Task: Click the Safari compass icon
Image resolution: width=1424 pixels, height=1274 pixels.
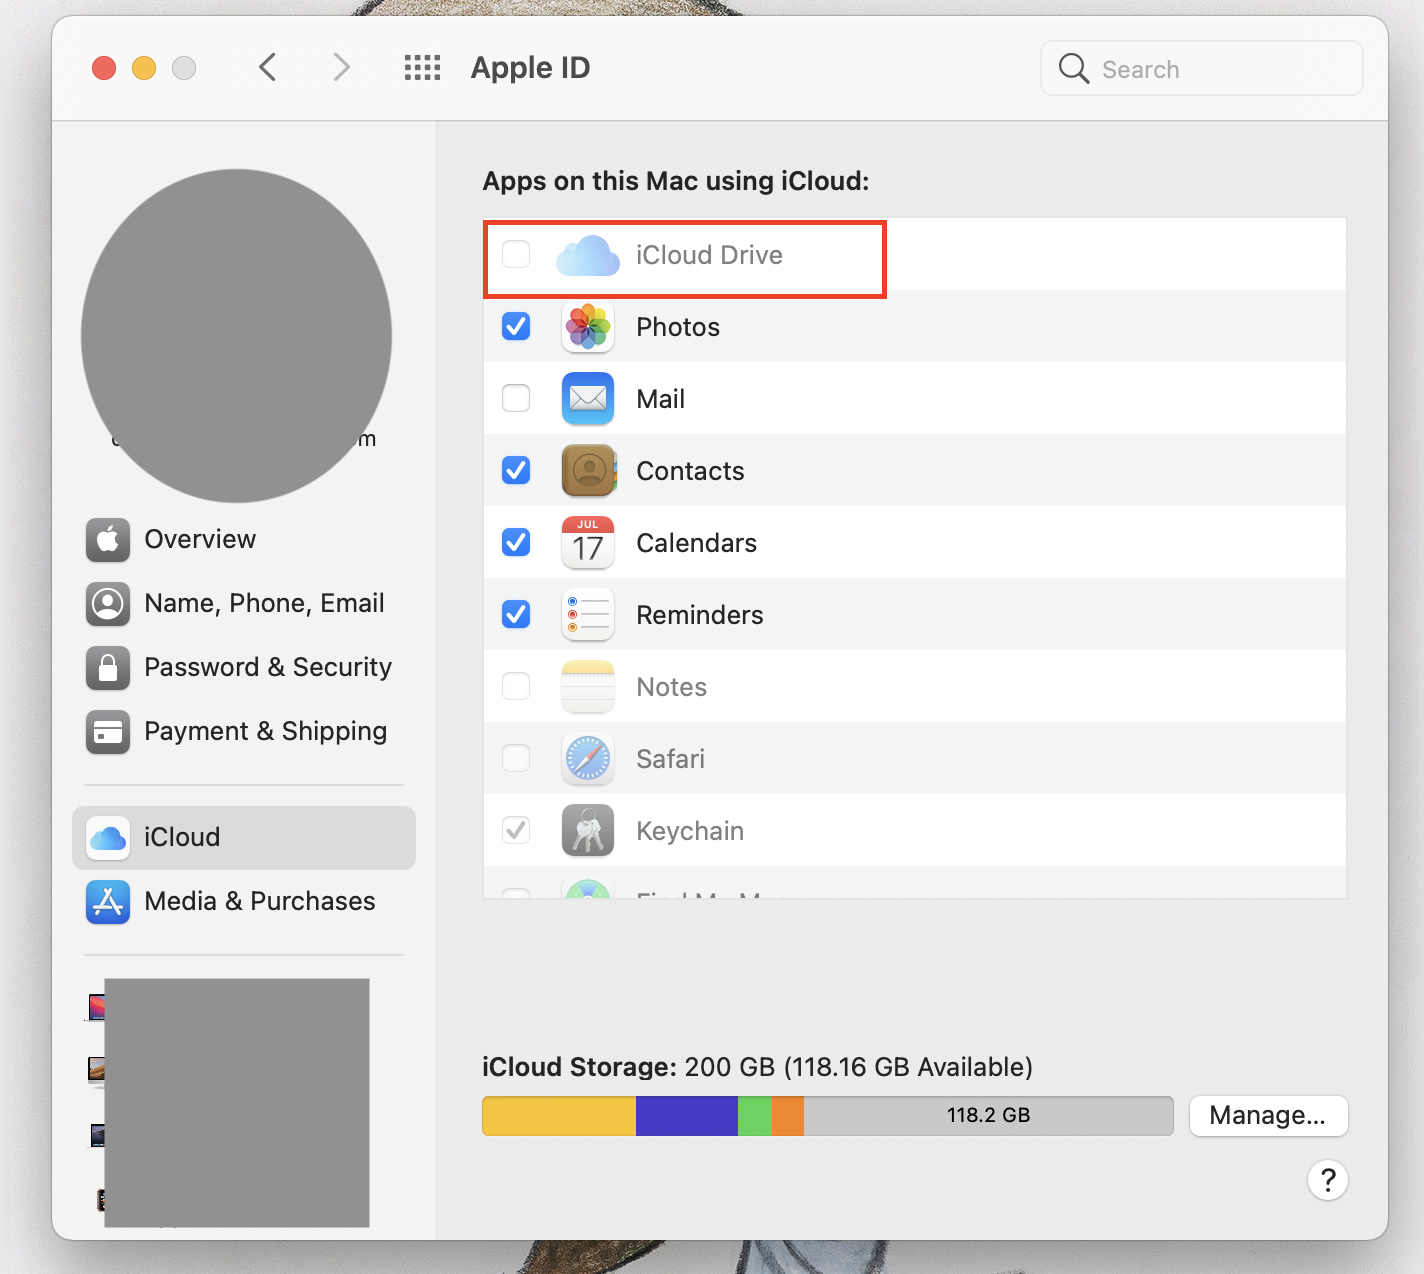Action: (588, 759)
